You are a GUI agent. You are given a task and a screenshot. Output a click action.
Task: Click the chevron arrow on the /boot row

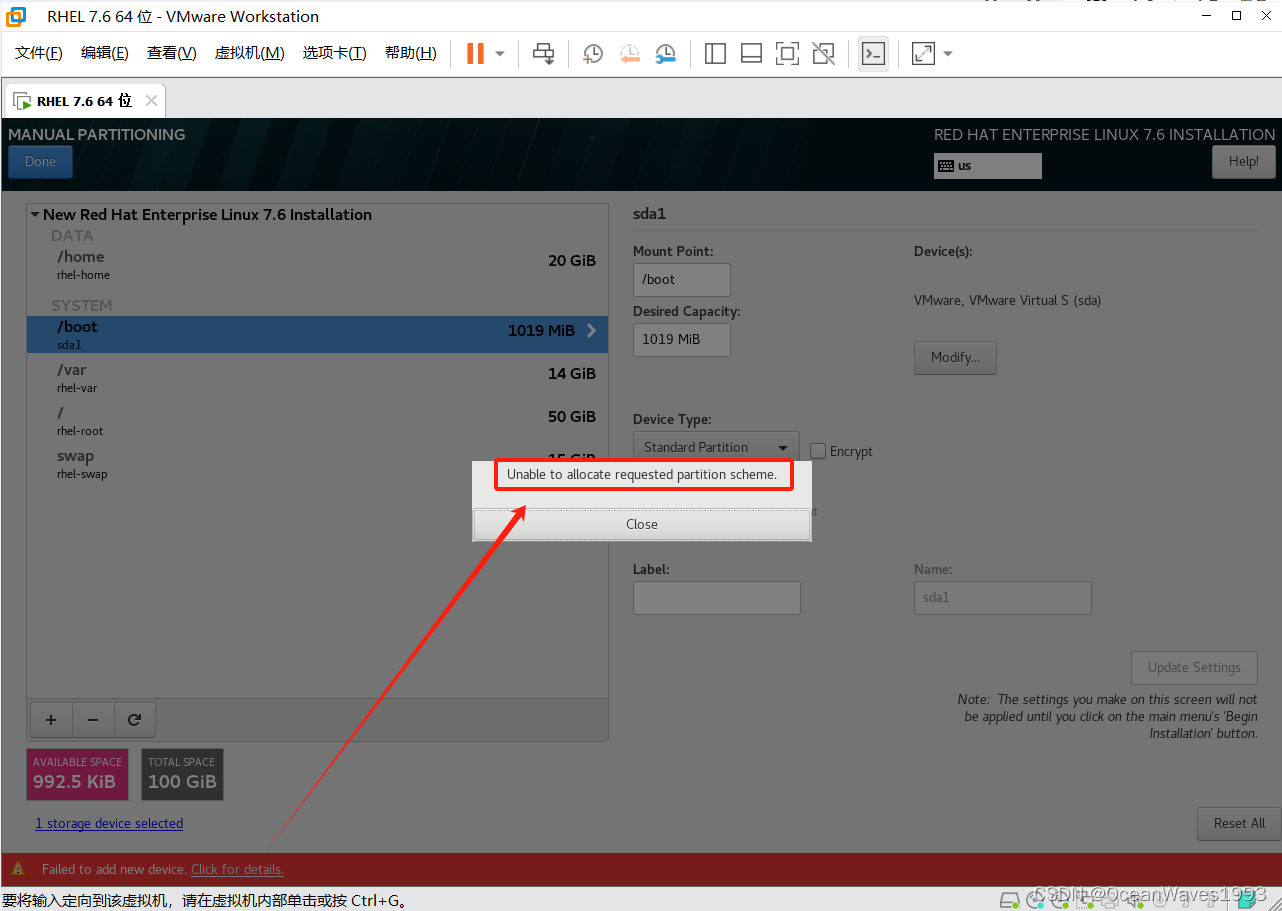591,331
